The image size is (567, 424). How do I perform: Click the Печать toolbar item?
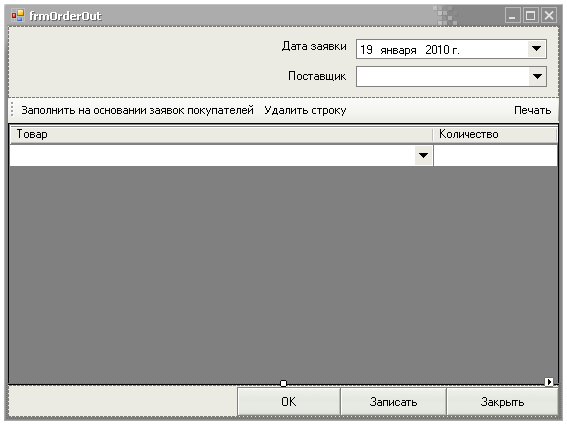click(532, 110)
